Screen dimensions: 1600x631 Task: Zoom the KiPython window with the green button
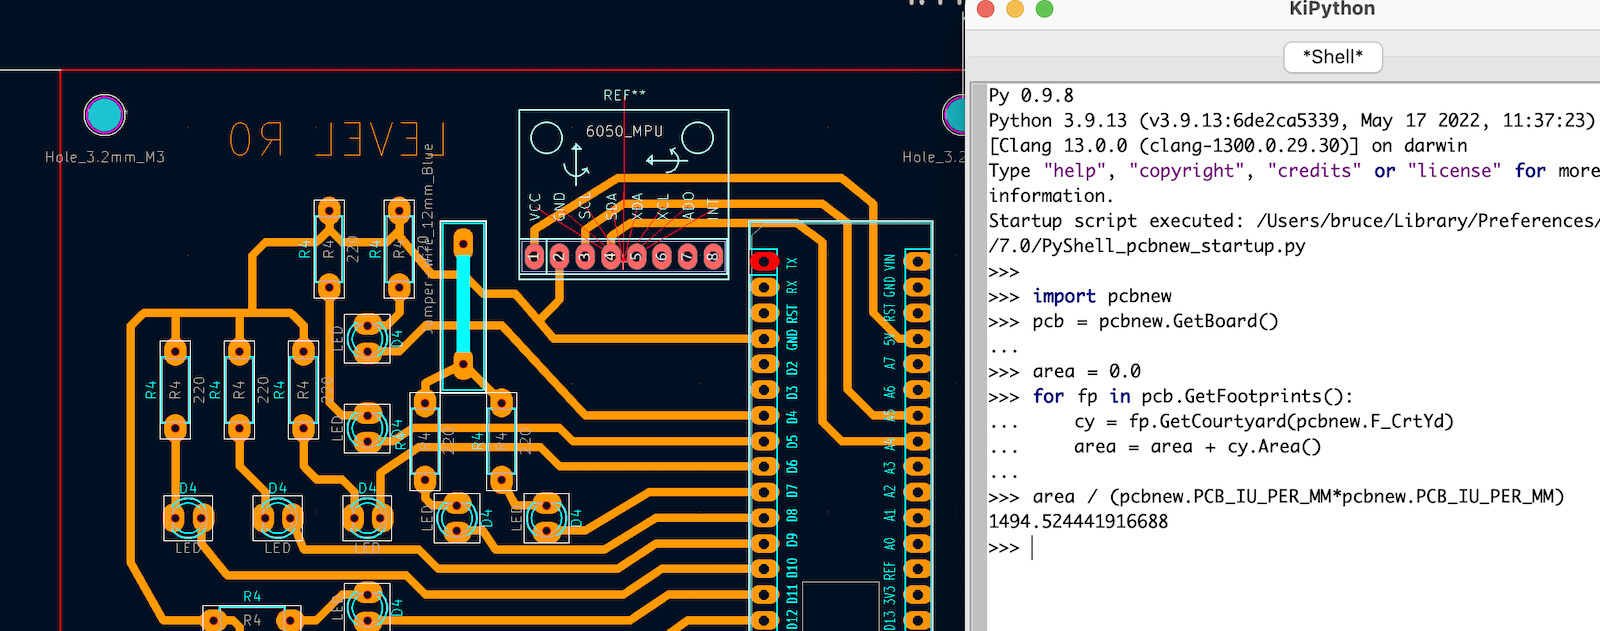point(1045,9)
